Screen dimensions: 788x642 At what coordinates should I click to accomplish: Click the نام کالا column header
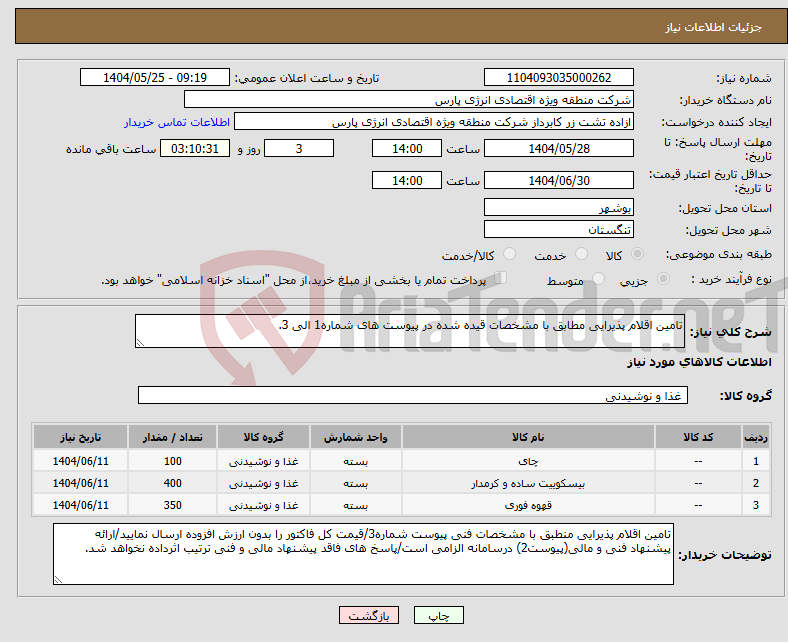click(528, 437)
